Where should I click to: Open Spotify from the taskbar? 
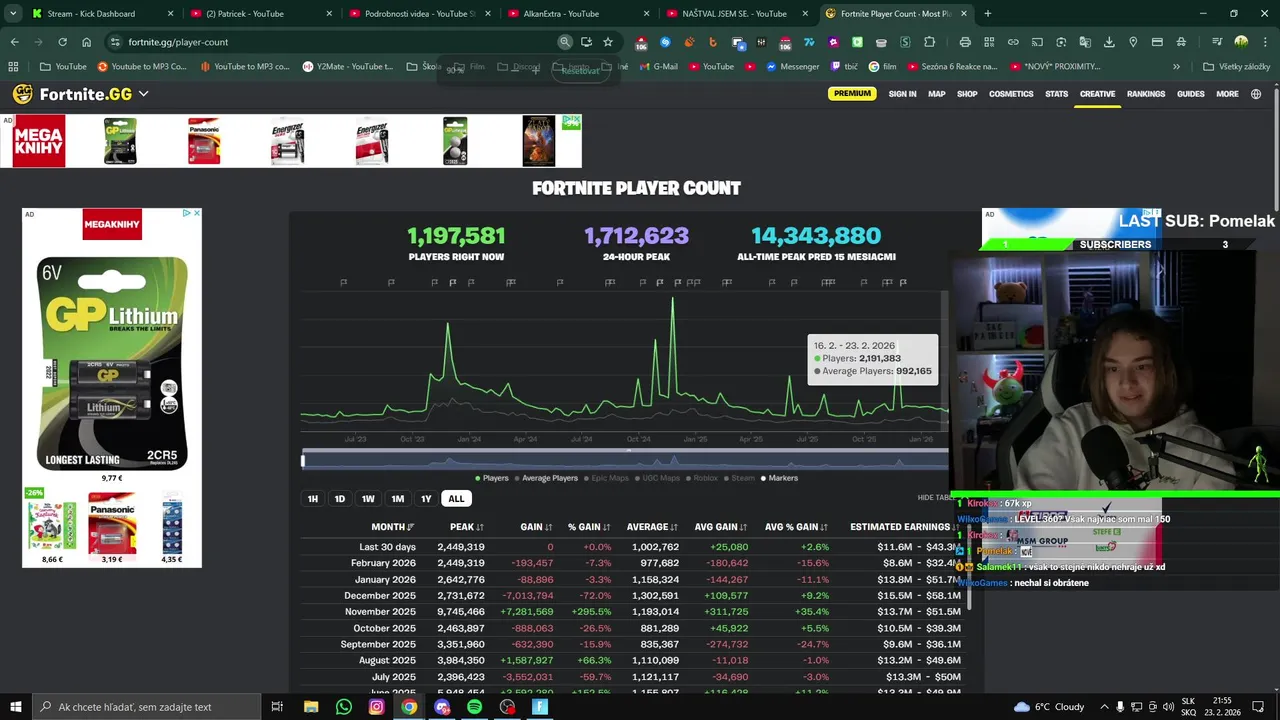tap(474, 707)
